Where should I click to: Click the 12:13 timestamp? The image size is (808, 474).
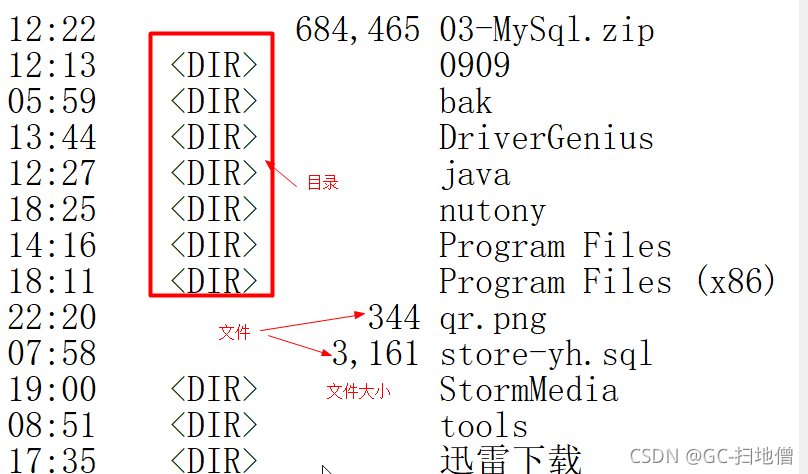(52, 65)
